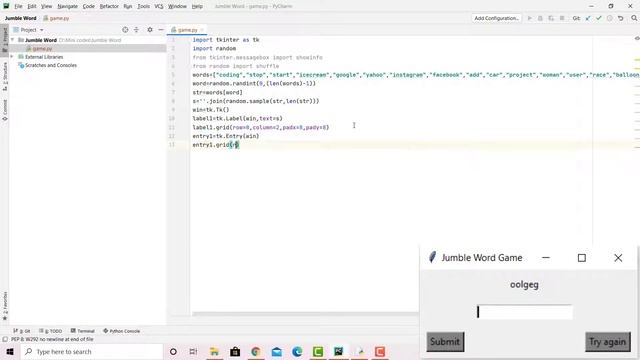Open the Terminal tool window tab
640x360 pixels.
pos(82,331)
